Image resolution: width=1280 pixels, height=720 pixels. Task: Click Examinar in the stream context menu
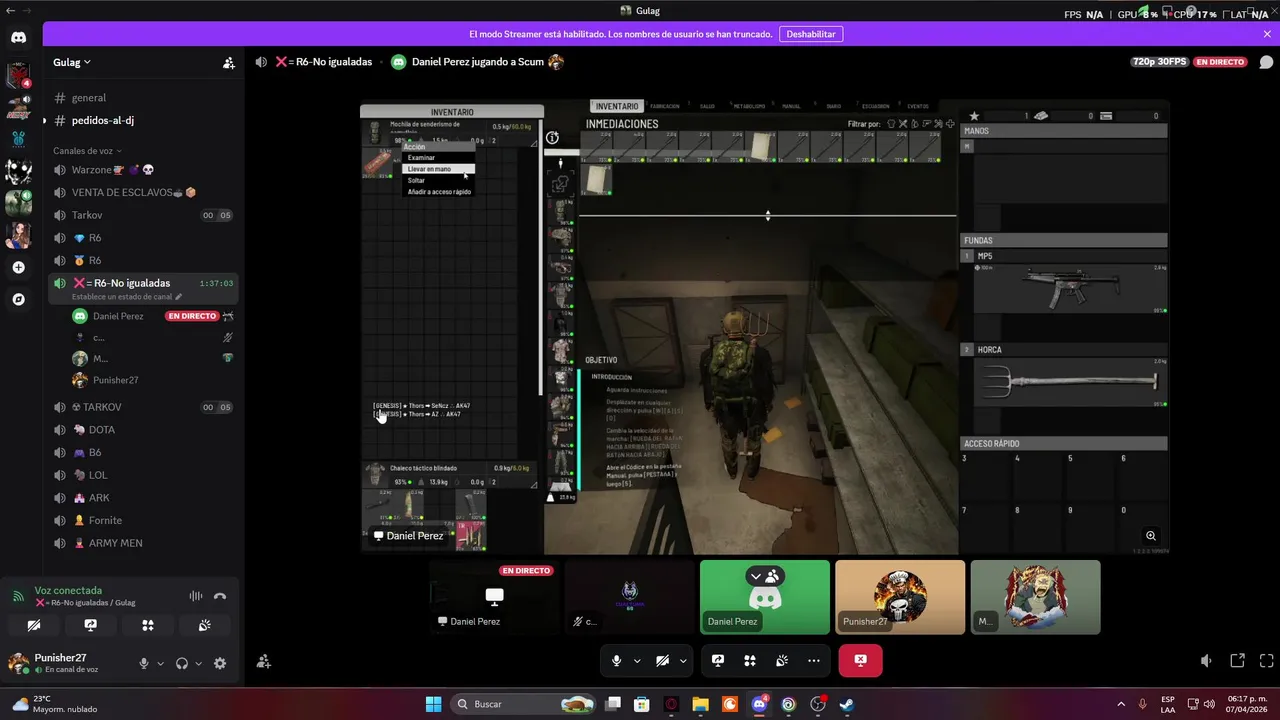pyautogui.click(x=438, y=158)
